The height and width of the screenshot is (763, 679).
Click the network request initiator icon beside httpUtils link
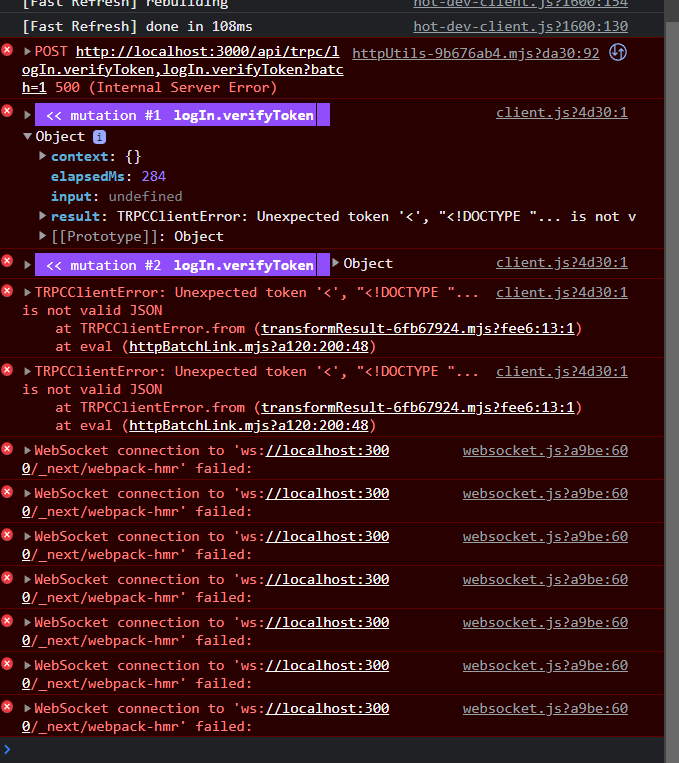[x=618, y=52]
